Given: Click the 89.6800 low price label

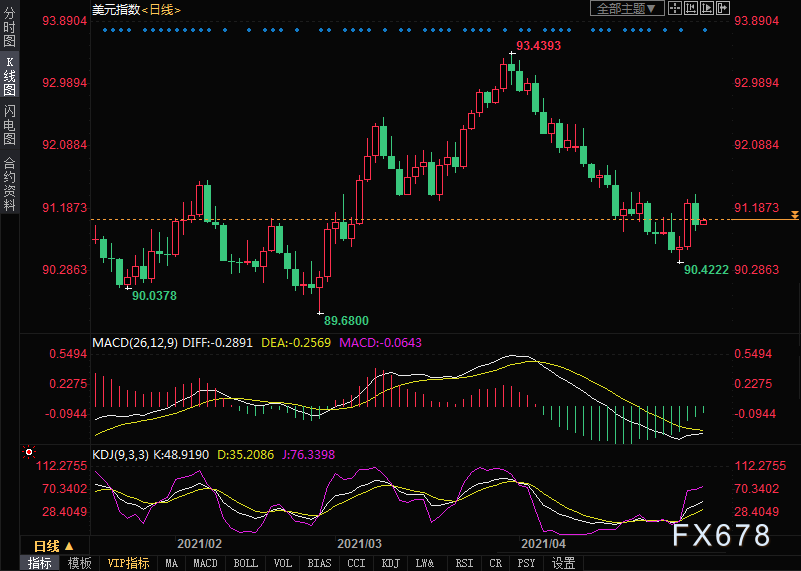Looking at the screenshot, I should tap(346, 321).
